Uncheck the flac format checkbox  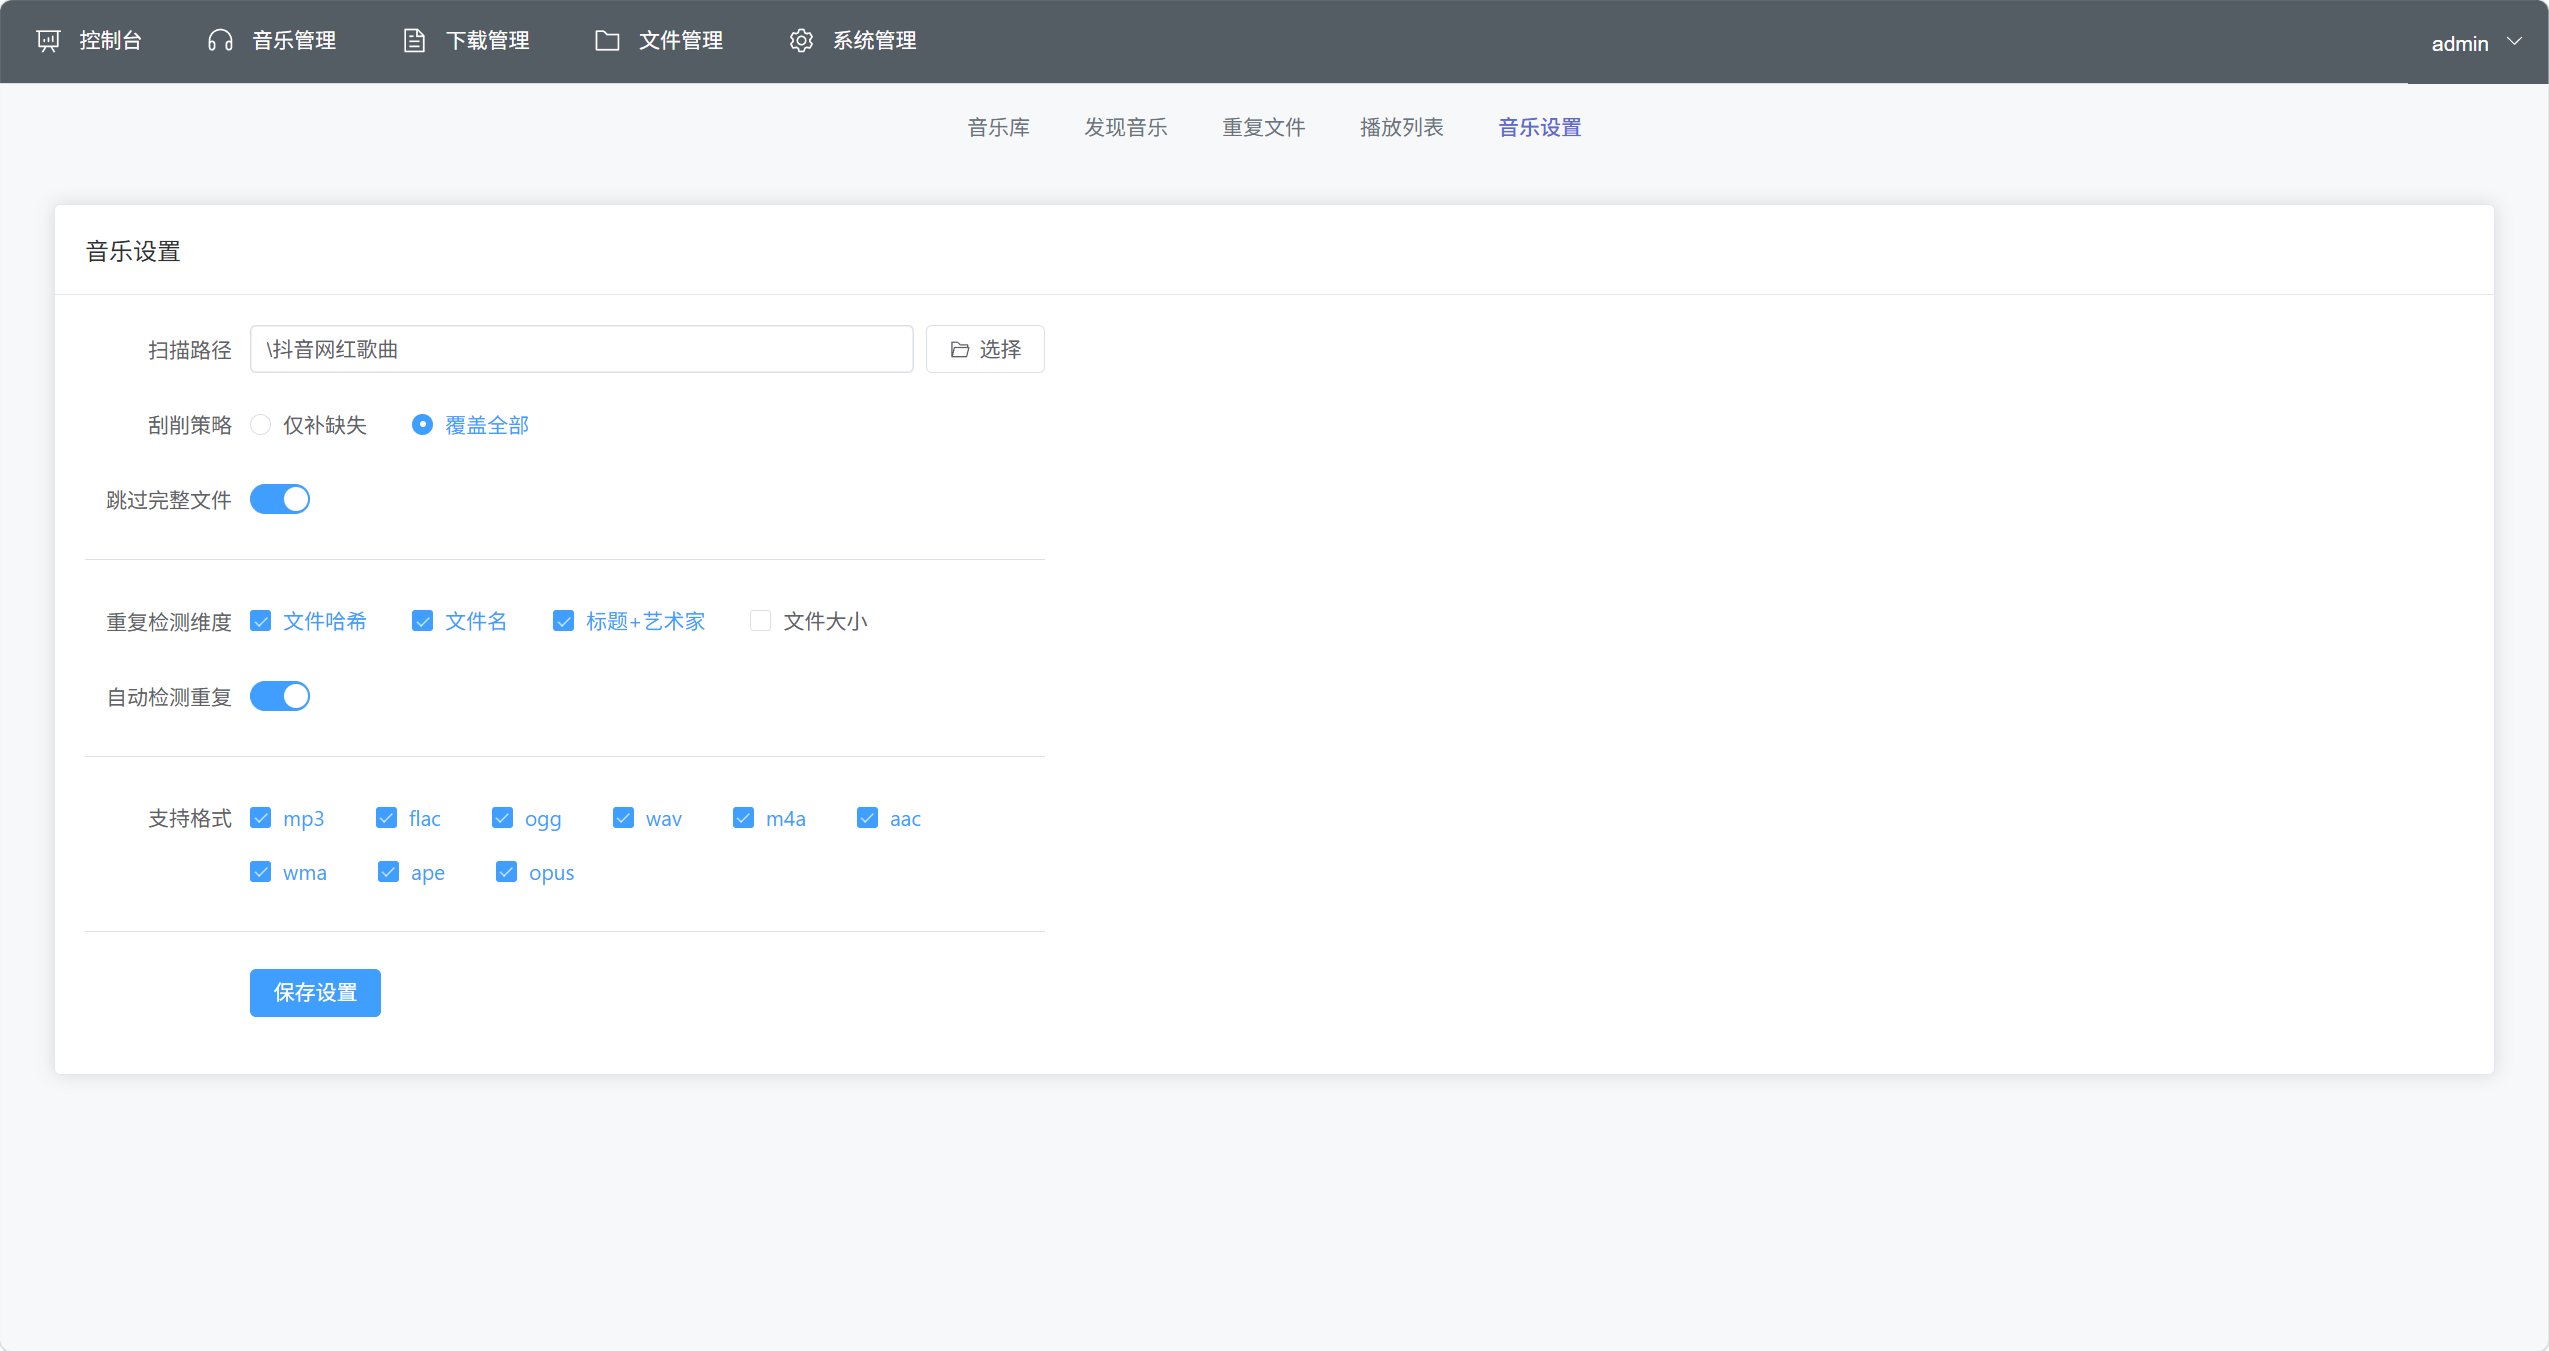pos(387,818)
